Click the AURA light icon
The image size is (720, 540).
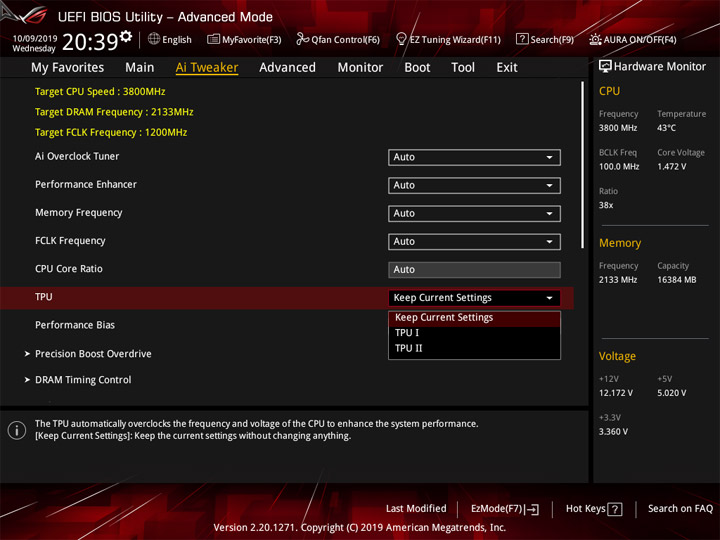(595, 39)
